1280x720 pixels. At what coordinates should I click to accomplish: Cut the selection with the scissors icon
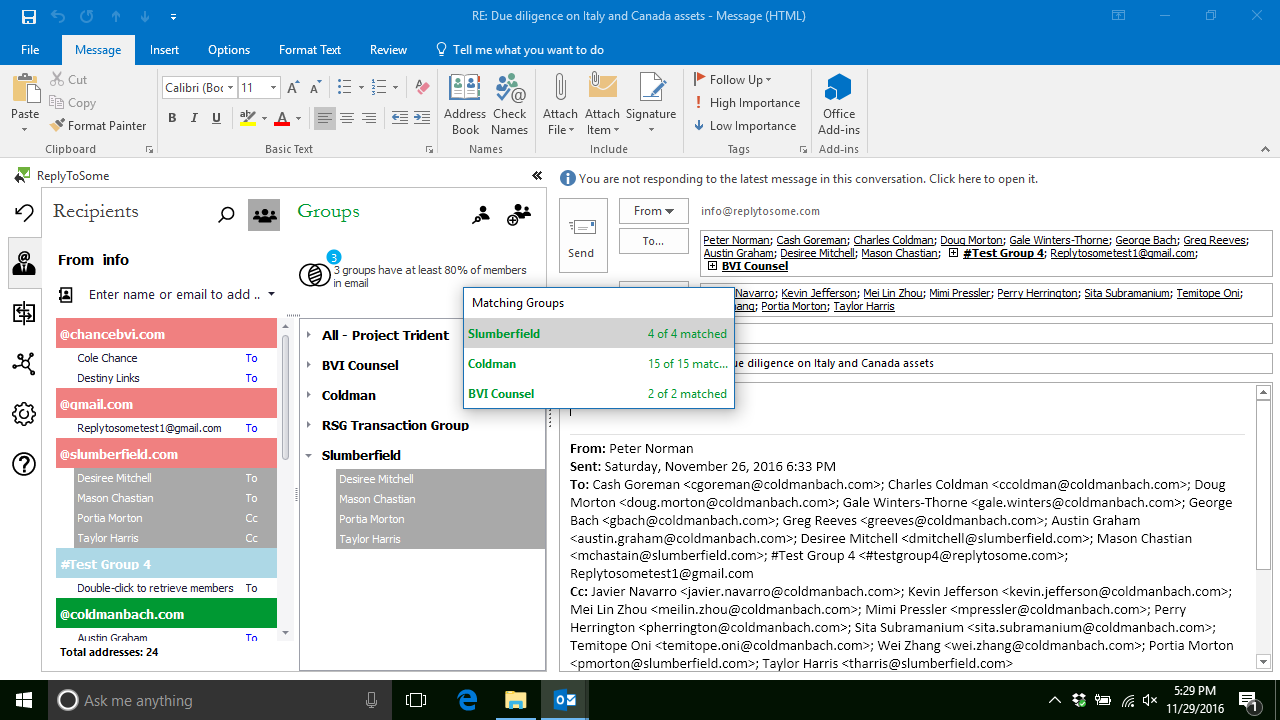click(x=68, y=80)
